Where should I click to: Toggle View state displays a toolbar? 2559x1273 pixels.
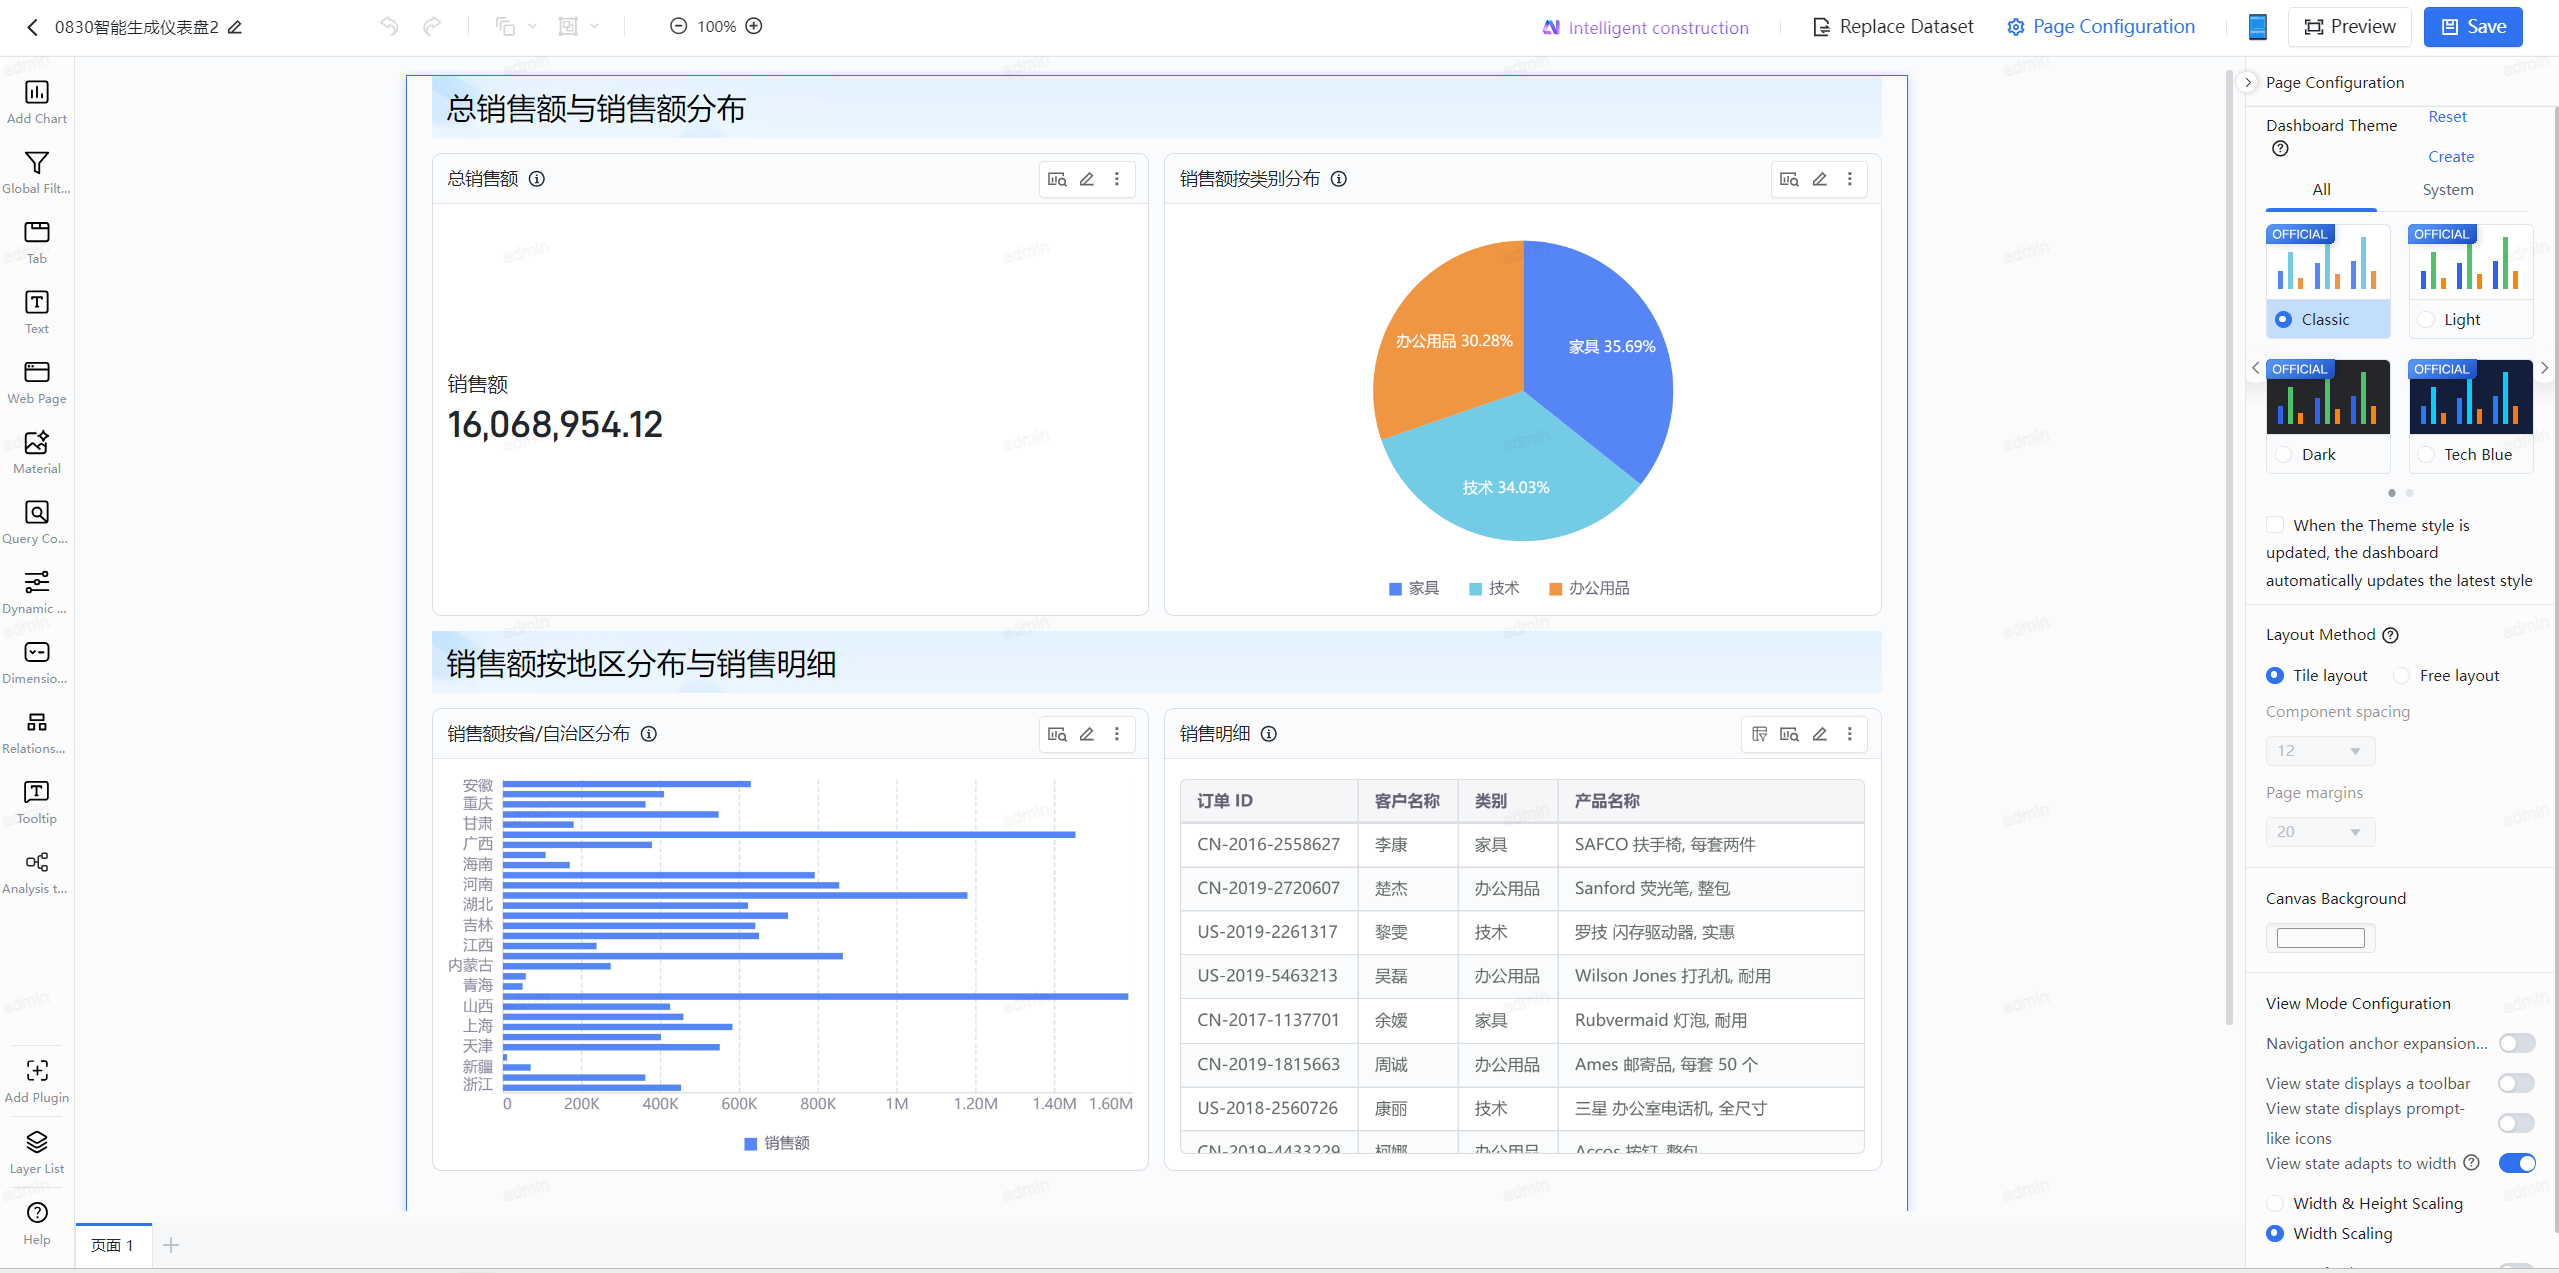(2517, 1083)
